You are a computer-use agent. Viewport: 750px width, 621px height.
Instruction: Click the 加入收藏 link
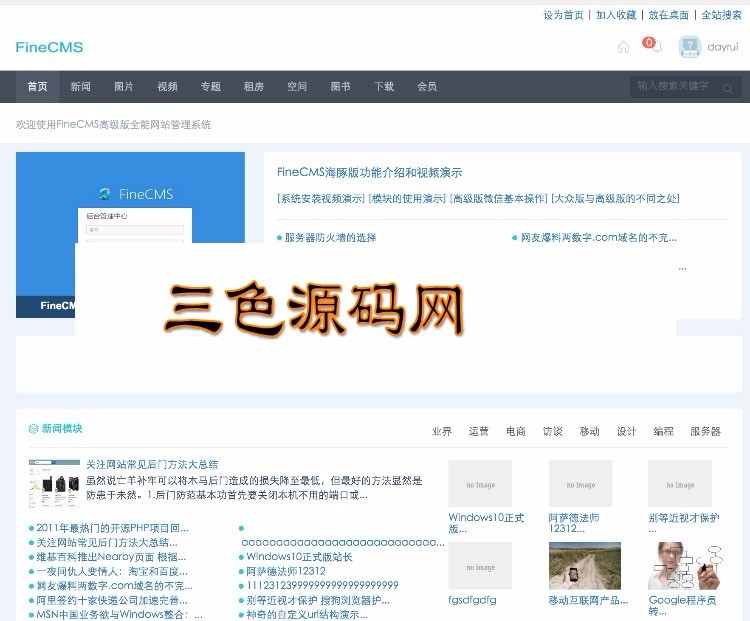tap(616, 15)
